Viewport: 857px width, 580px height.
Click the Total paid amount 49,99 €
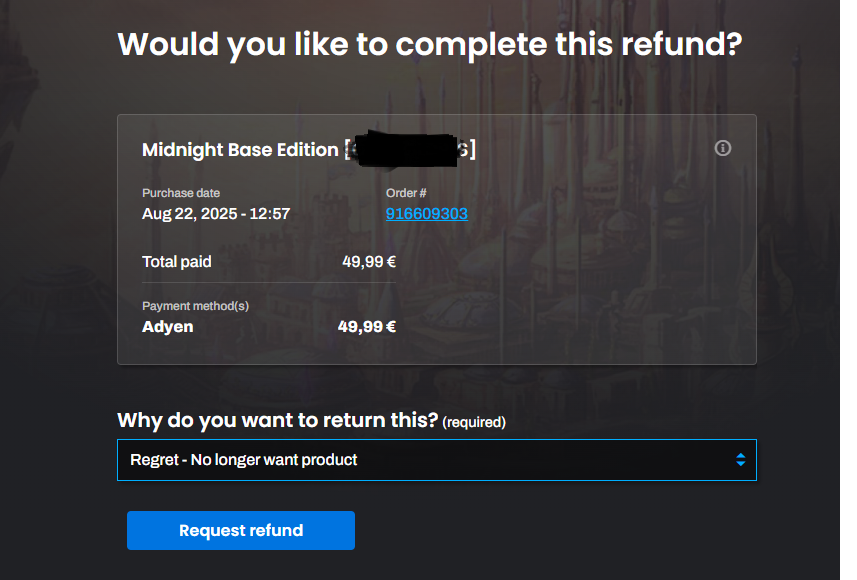(x=369, y=262)
